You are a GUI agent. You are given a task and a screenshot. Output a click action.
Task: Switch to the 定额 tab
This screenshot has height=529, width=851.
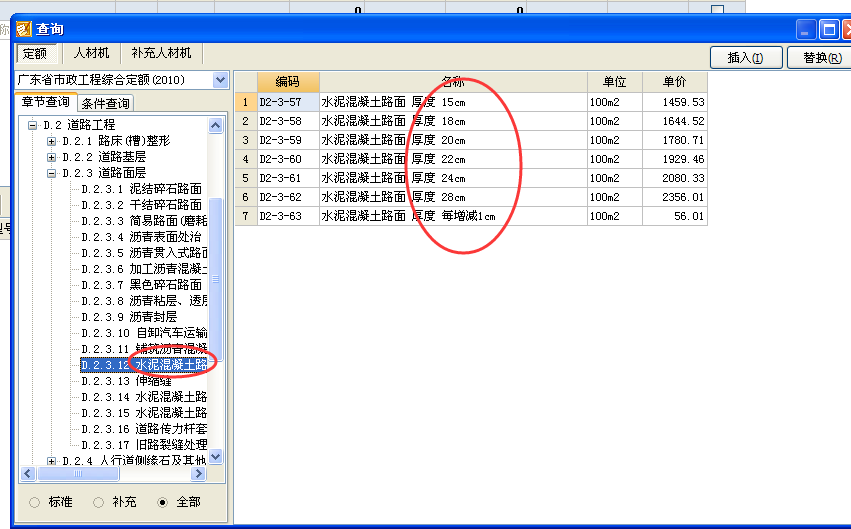click(36, 53)
